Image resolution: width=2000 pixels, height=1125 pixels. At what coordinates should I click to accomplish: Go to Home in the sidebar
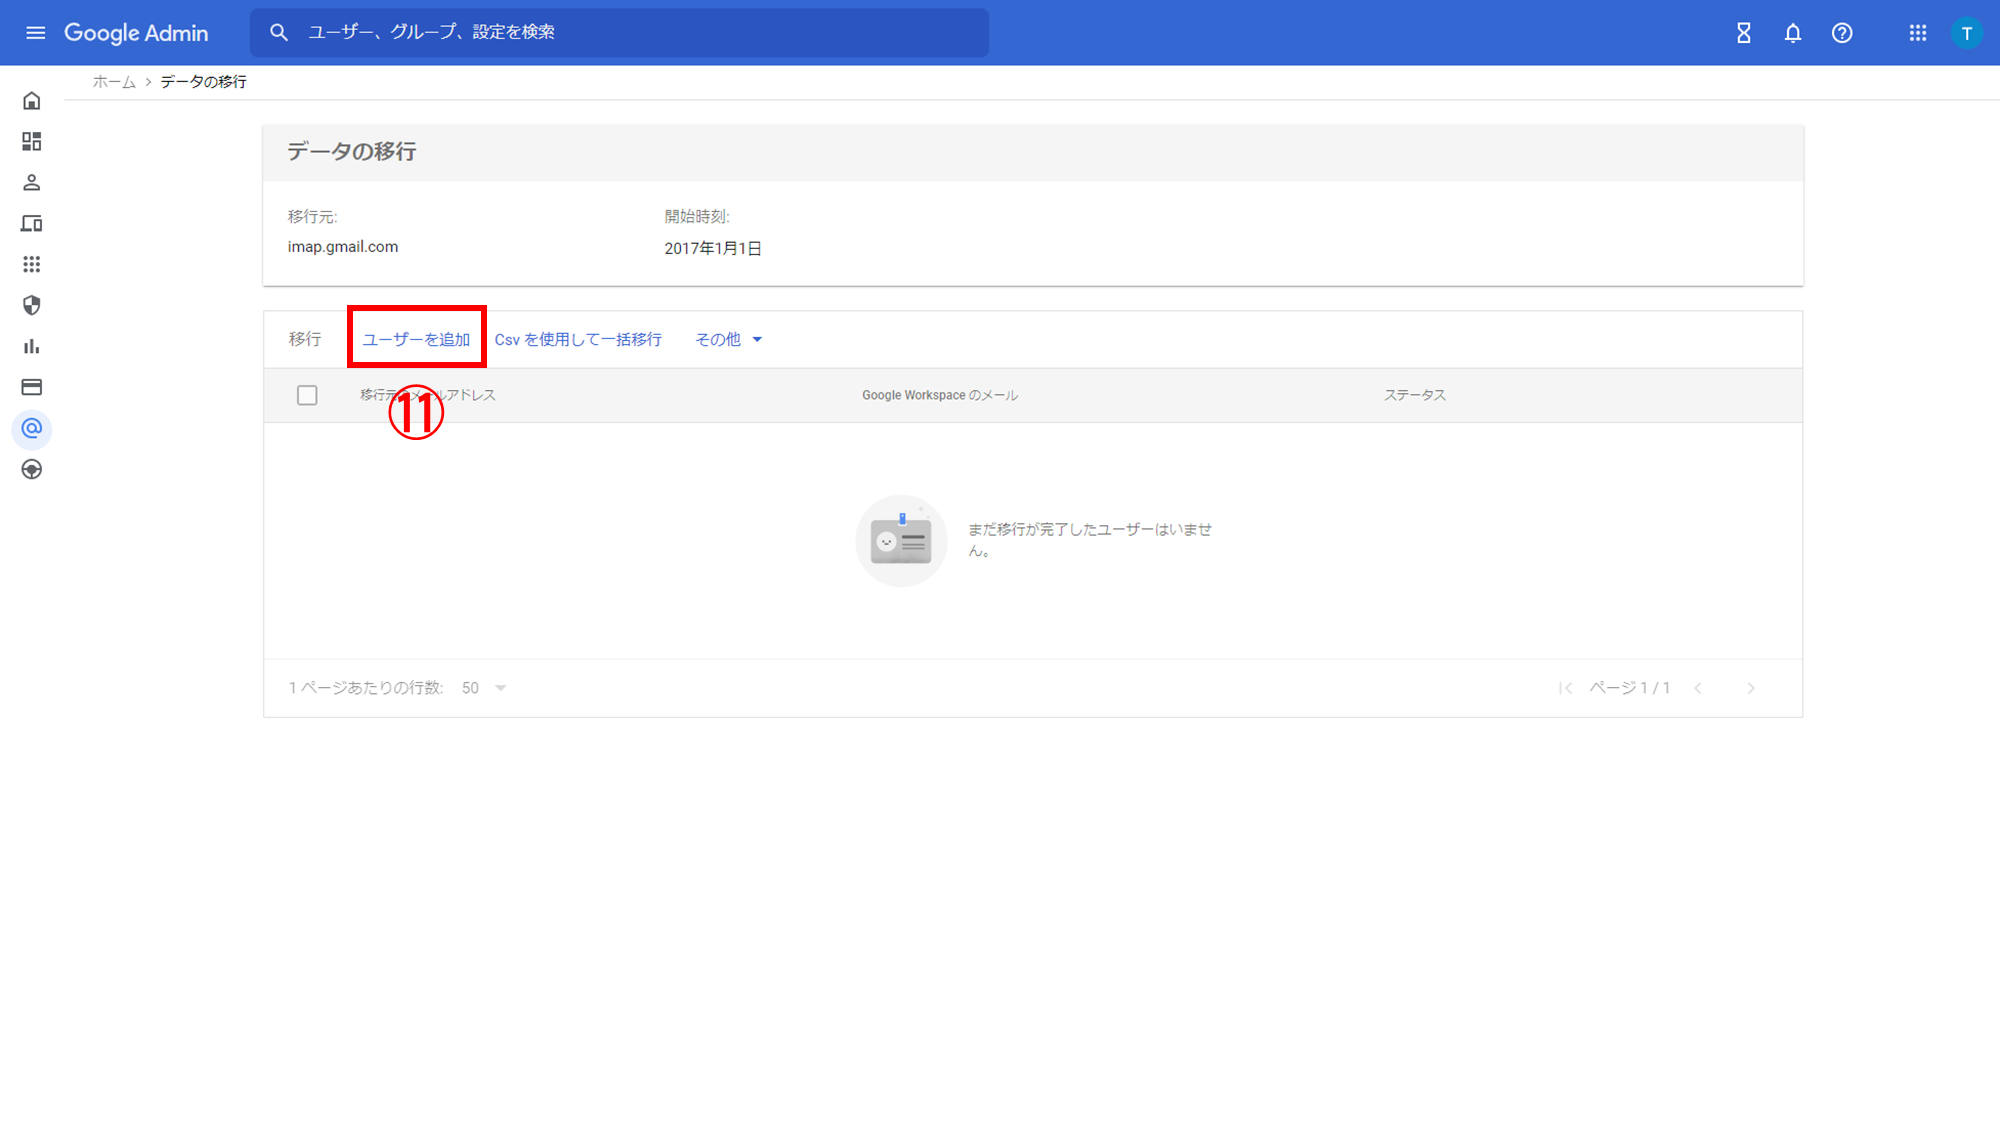pos(32,101)
